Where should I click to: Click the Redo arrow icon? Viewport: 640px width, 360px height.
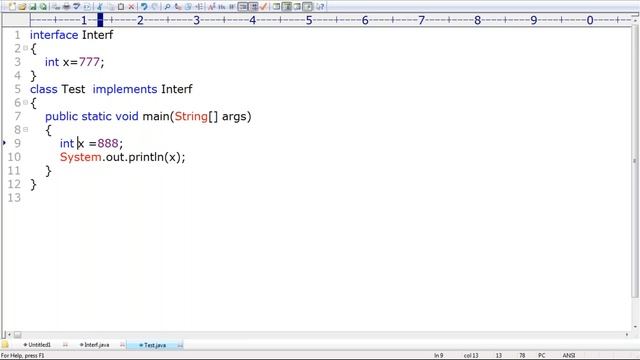click(x=154, y=7)
